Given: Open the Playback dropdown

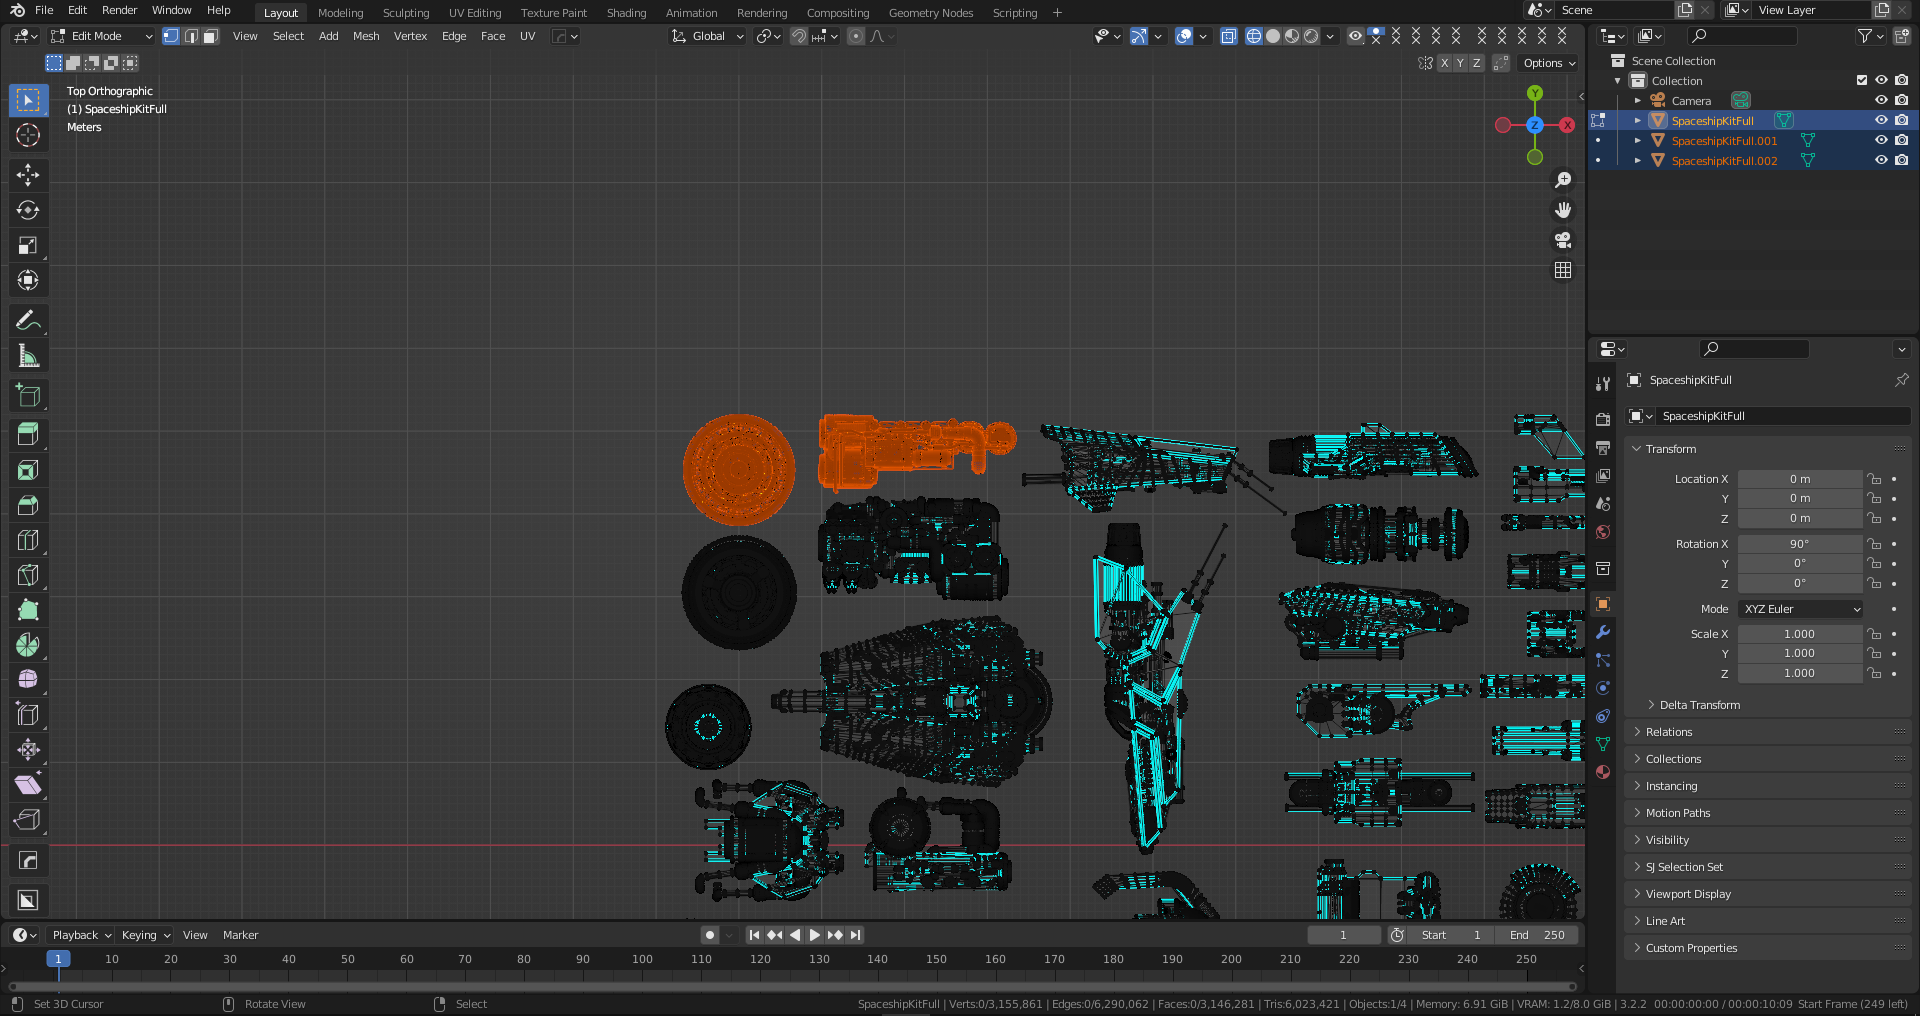Looking at the screenshot, I should (x=82, y=935).
